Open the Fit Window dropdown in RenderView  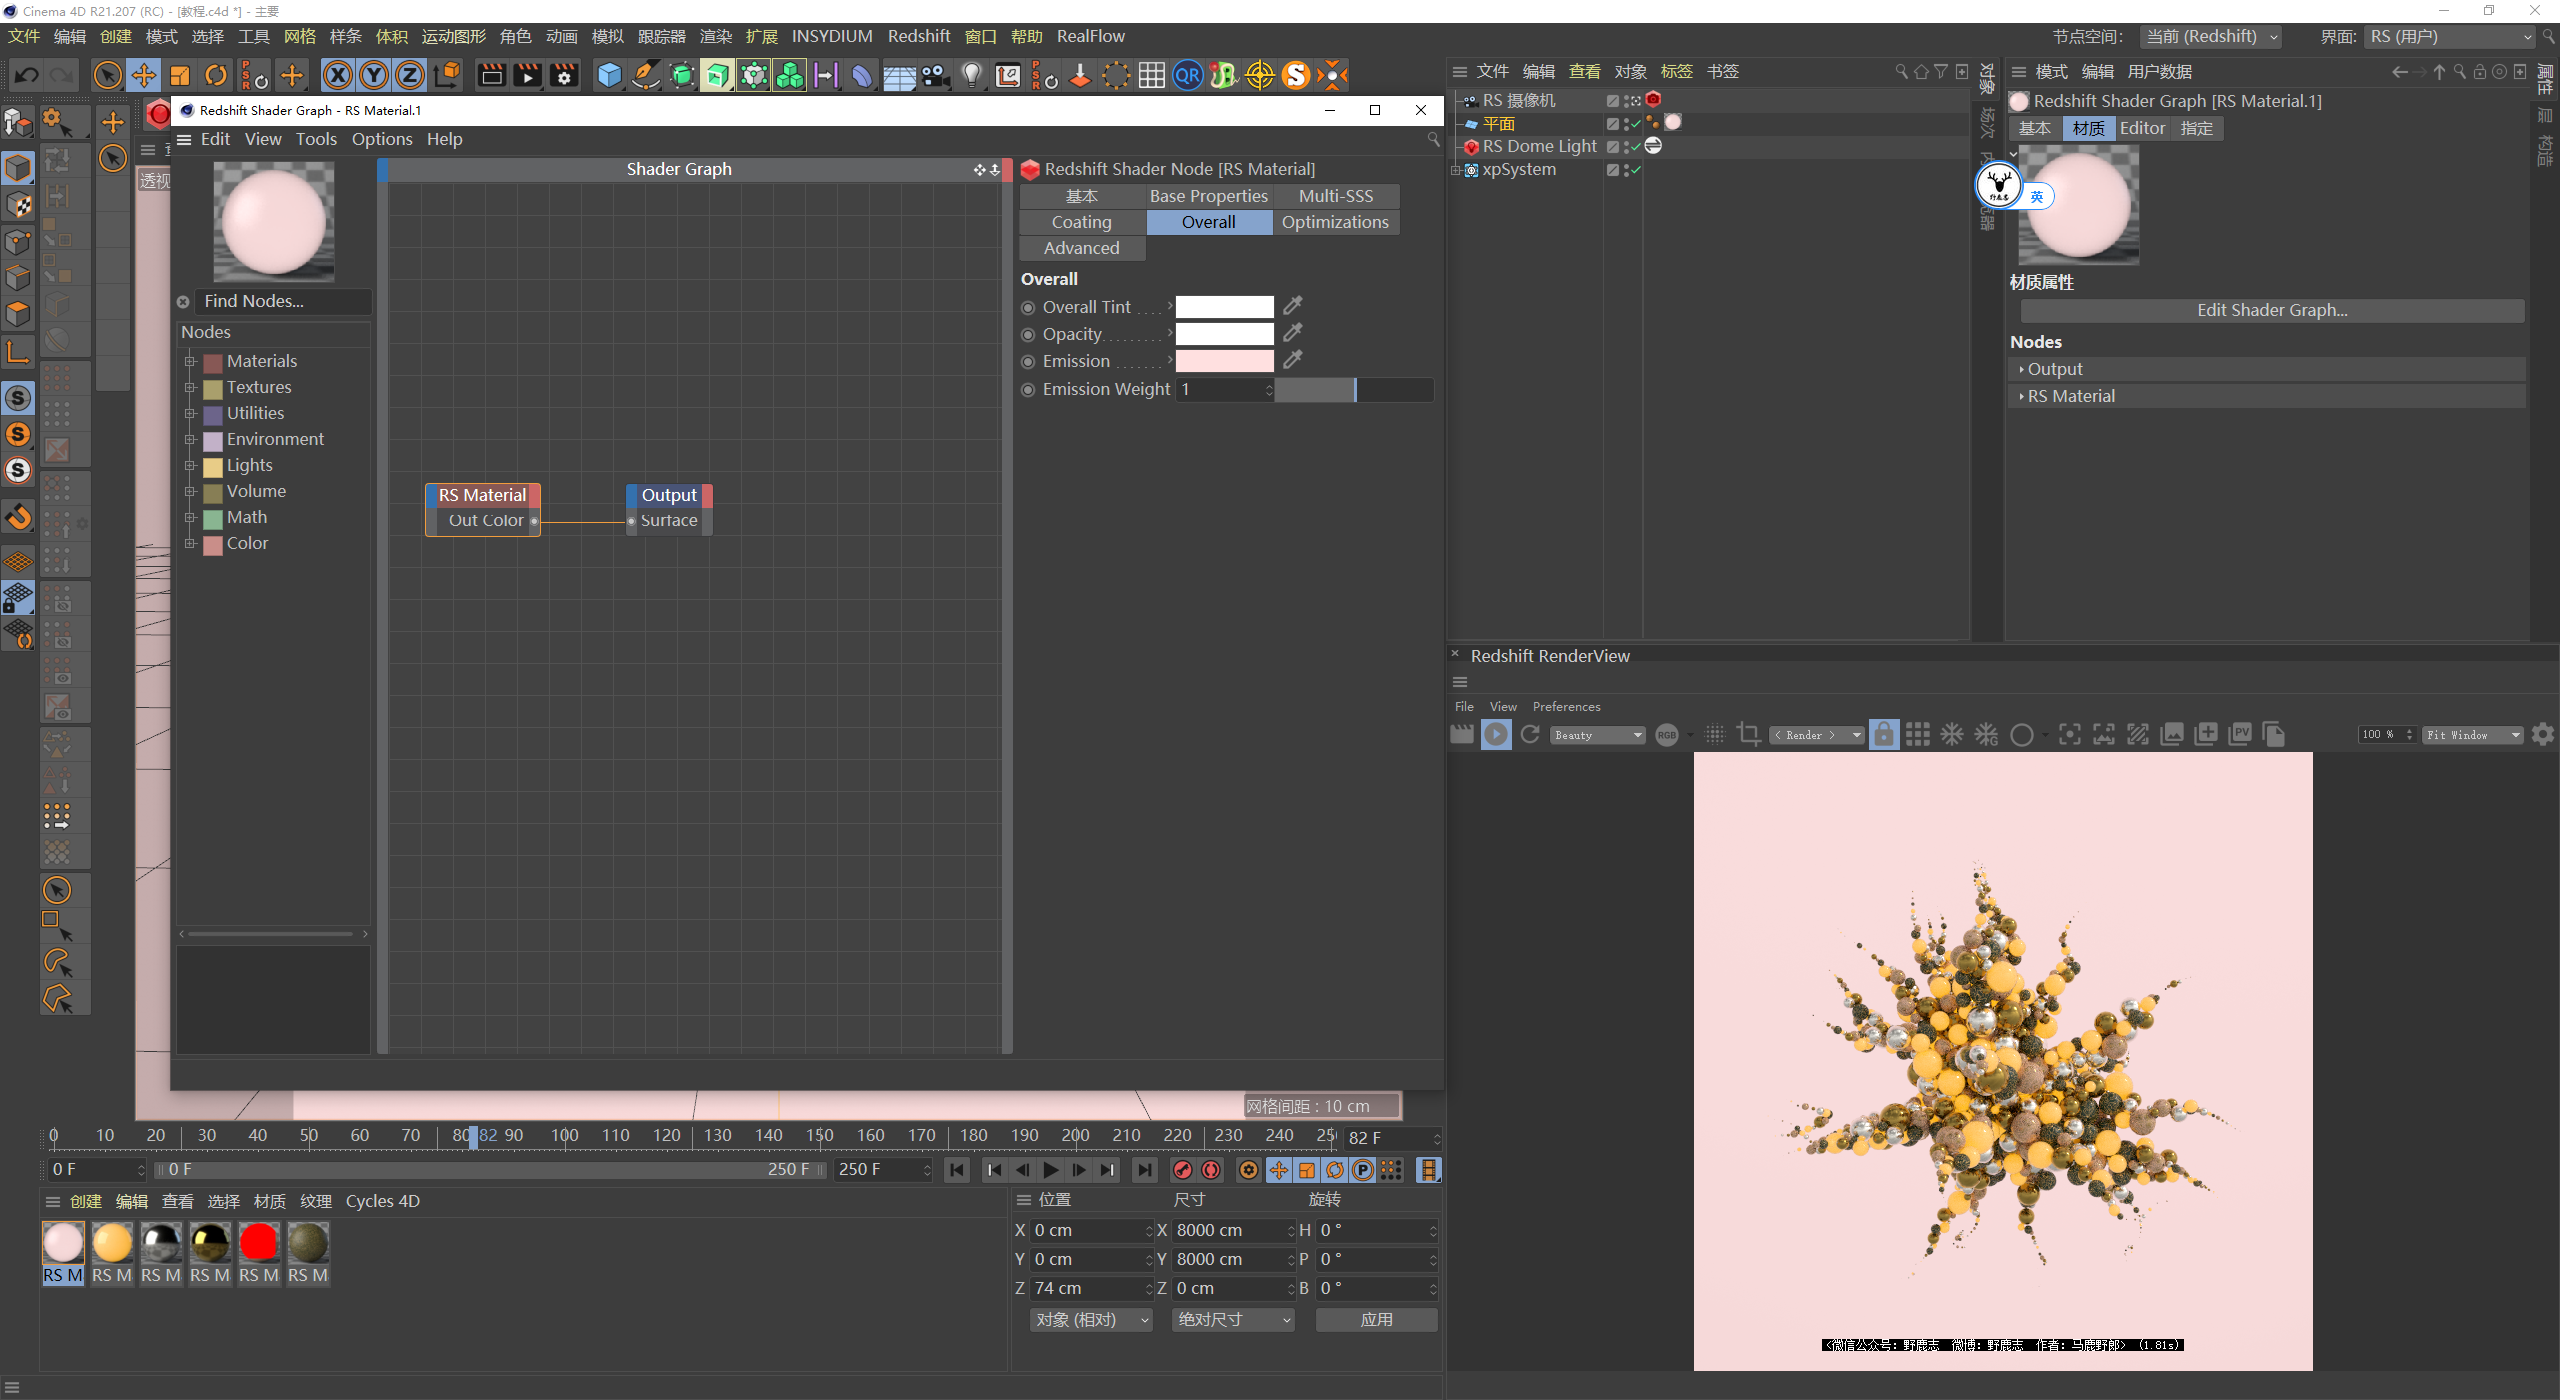(2472, 735)
